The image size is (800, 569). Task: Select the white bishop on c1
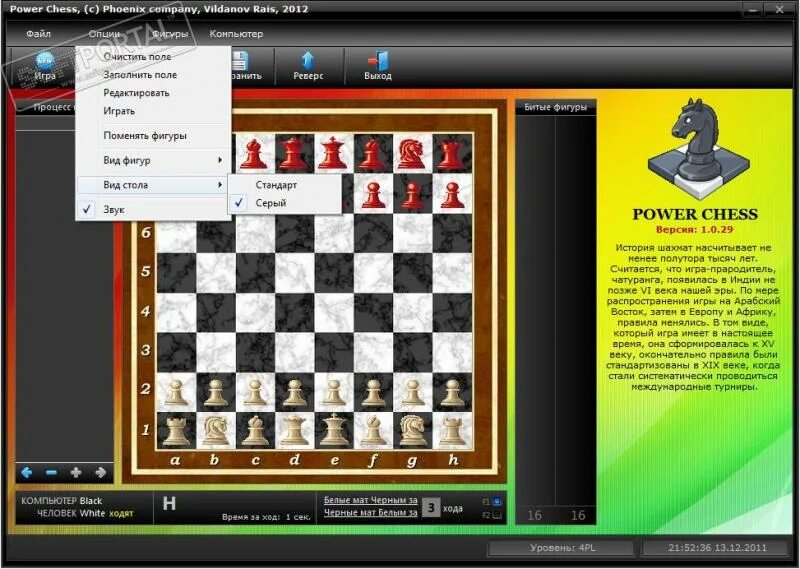pos(255,430)
